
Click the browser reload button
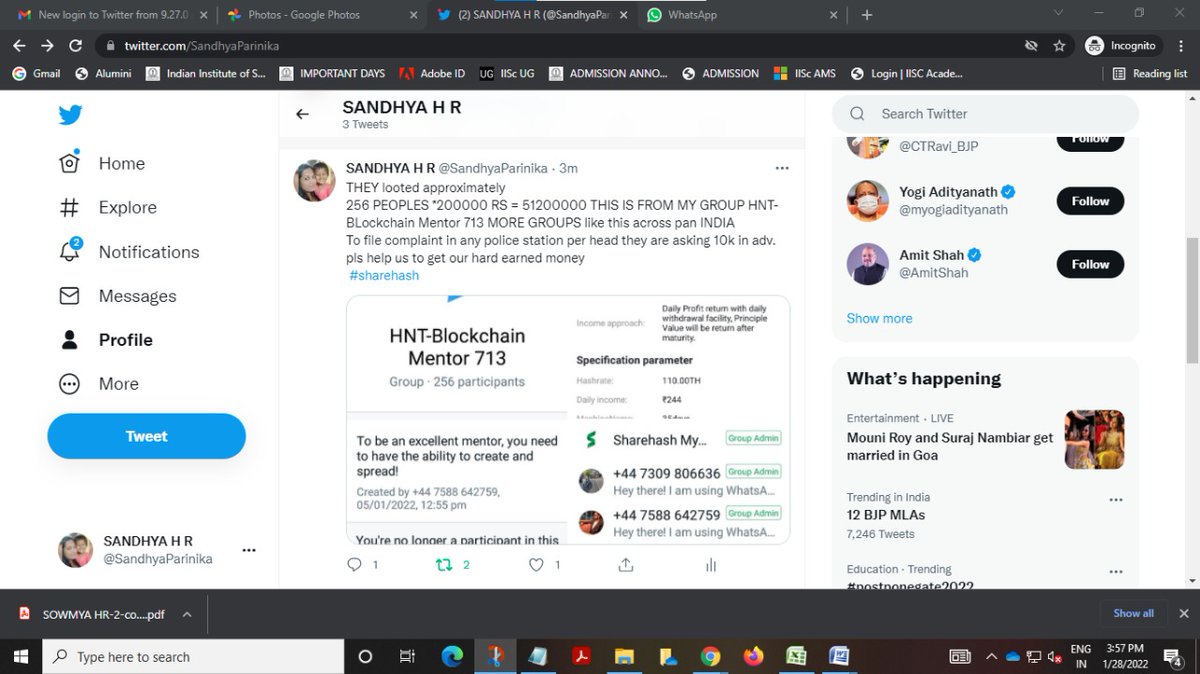(76, 46)
